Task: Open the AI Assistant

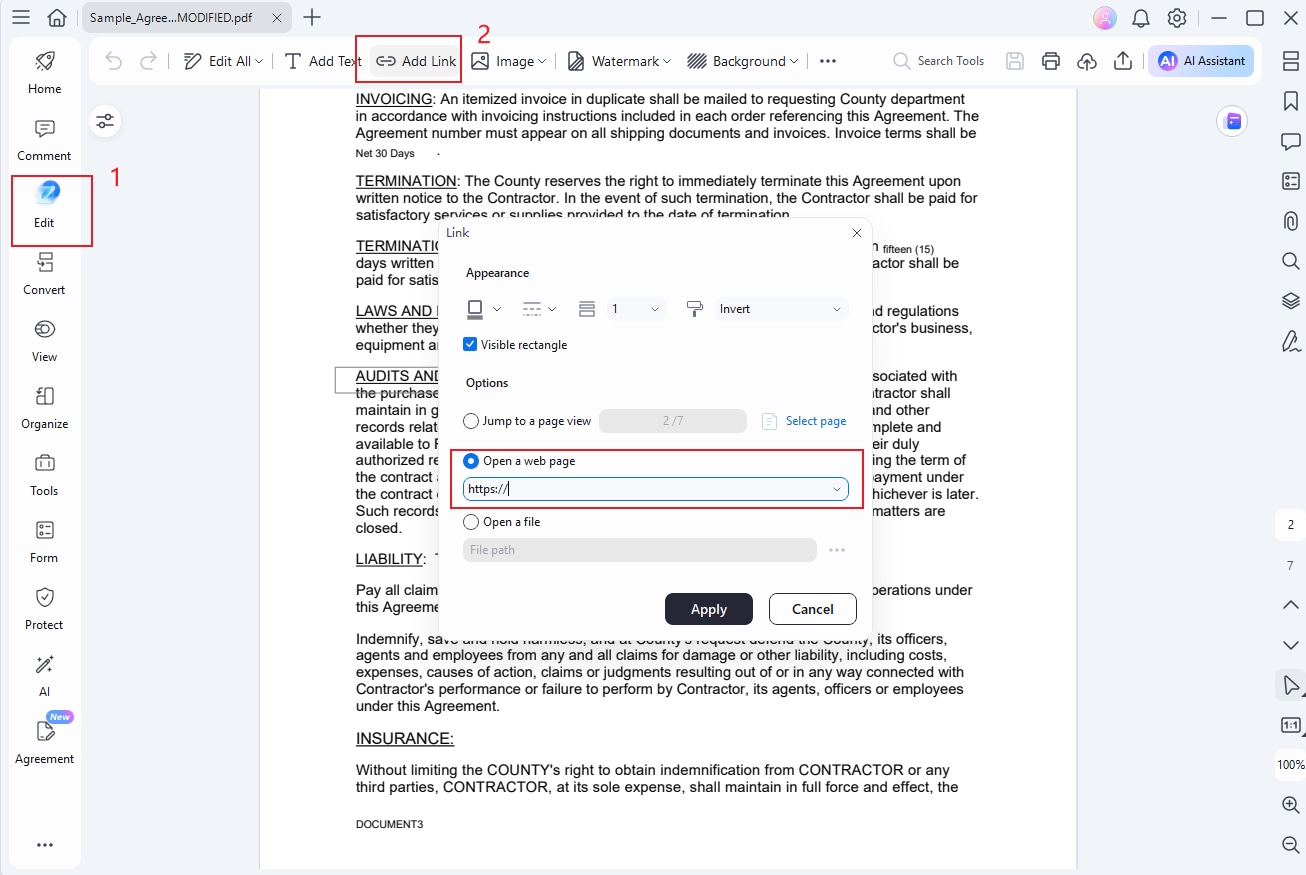Action: coord(1201,61)
